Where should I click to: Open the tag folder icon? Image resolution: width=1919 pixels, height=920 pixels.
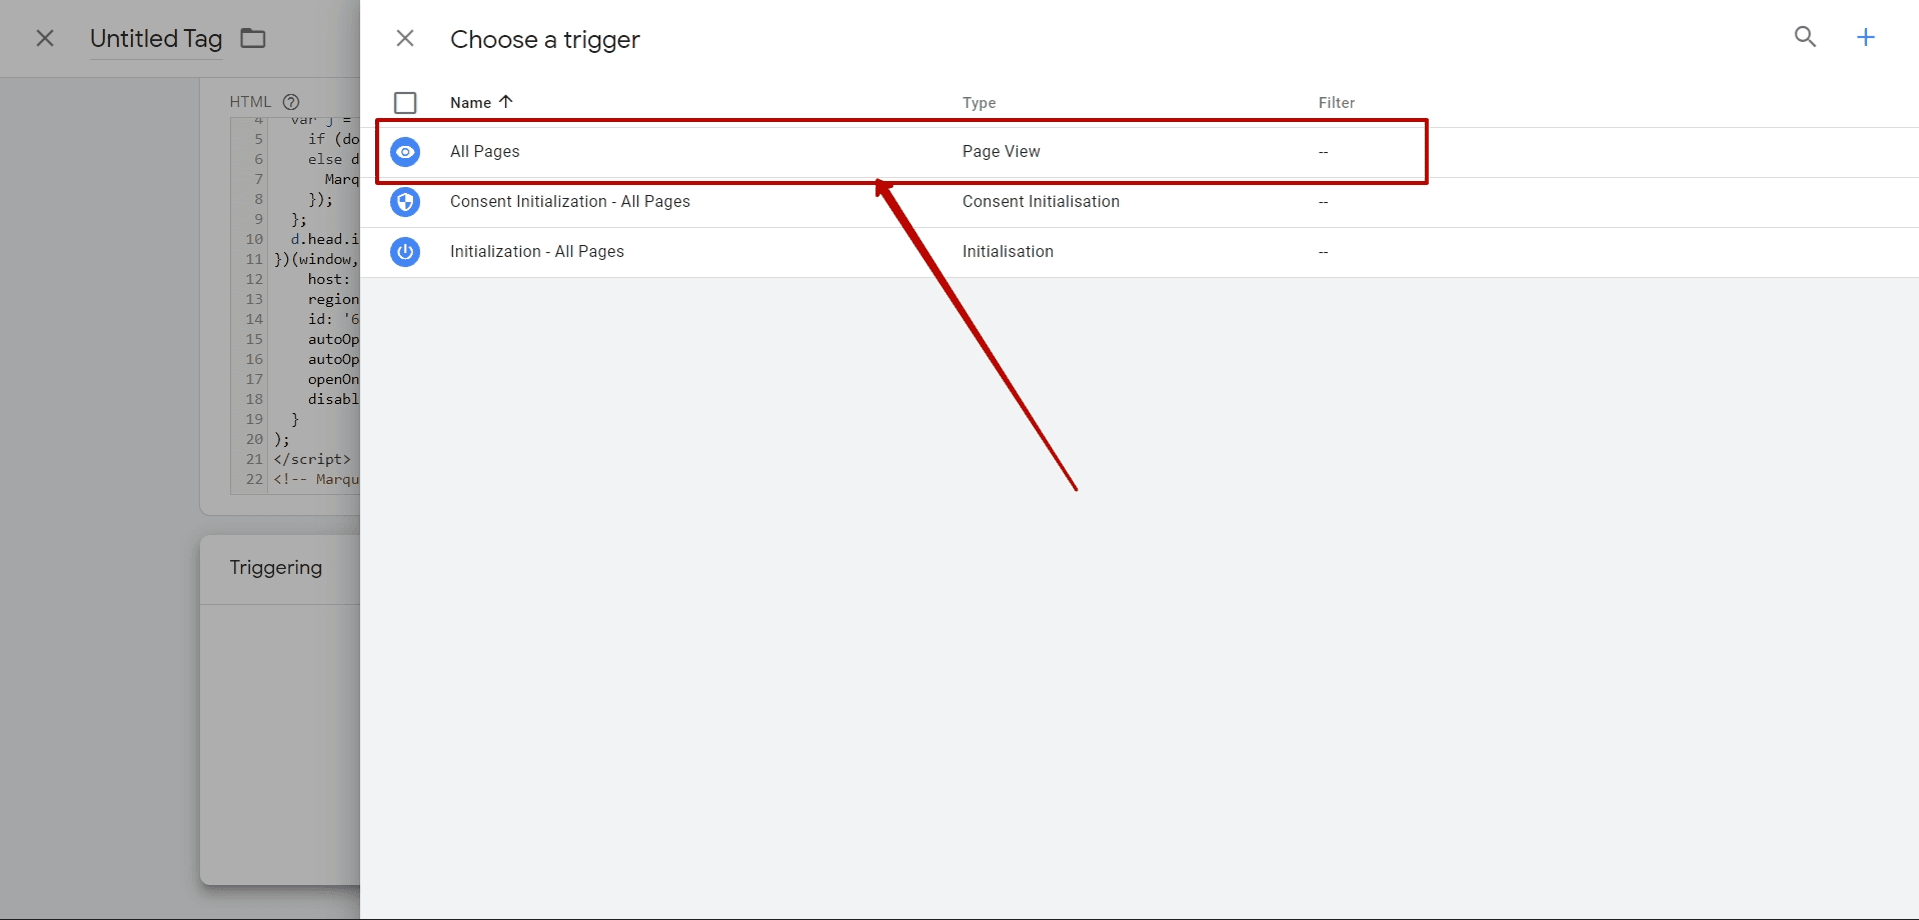[x=253, y=38]
